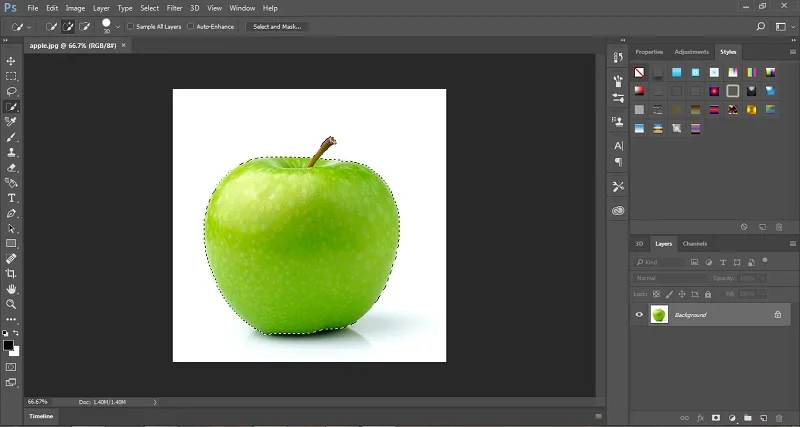The height and width of the screenshot is (427, 800).
Task: Open the Timeline panel
Action: (41, 416)
